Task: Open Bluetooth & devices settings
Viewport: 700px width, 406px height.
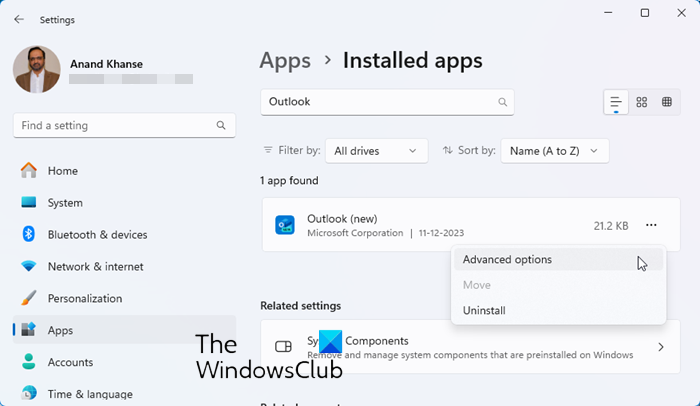Action: coord(124,234)
